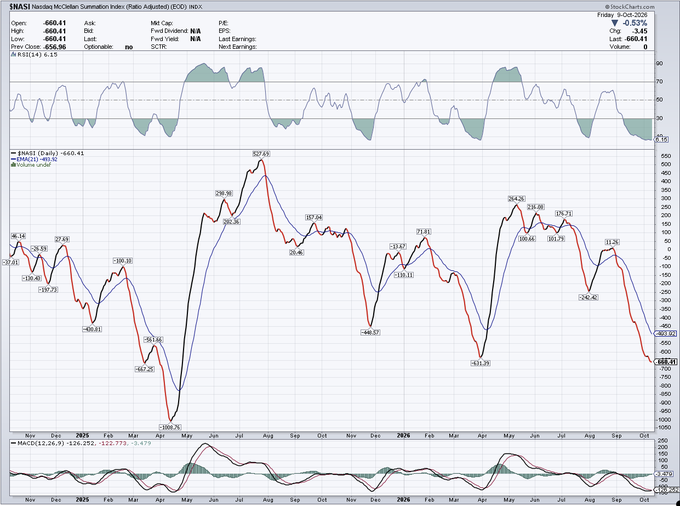Click the 6.15 RSI axis tag

click(x=661, y=140)
